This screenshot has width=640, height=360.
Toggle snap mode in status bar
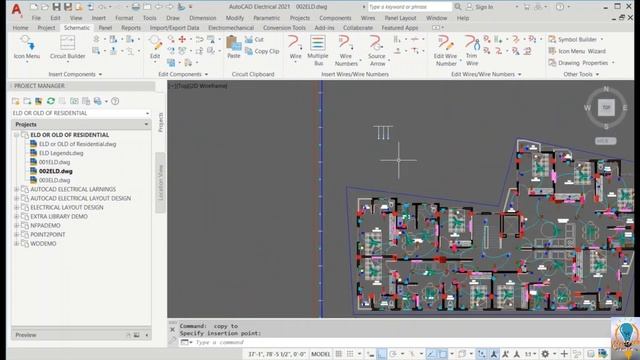tap(350, 354)
